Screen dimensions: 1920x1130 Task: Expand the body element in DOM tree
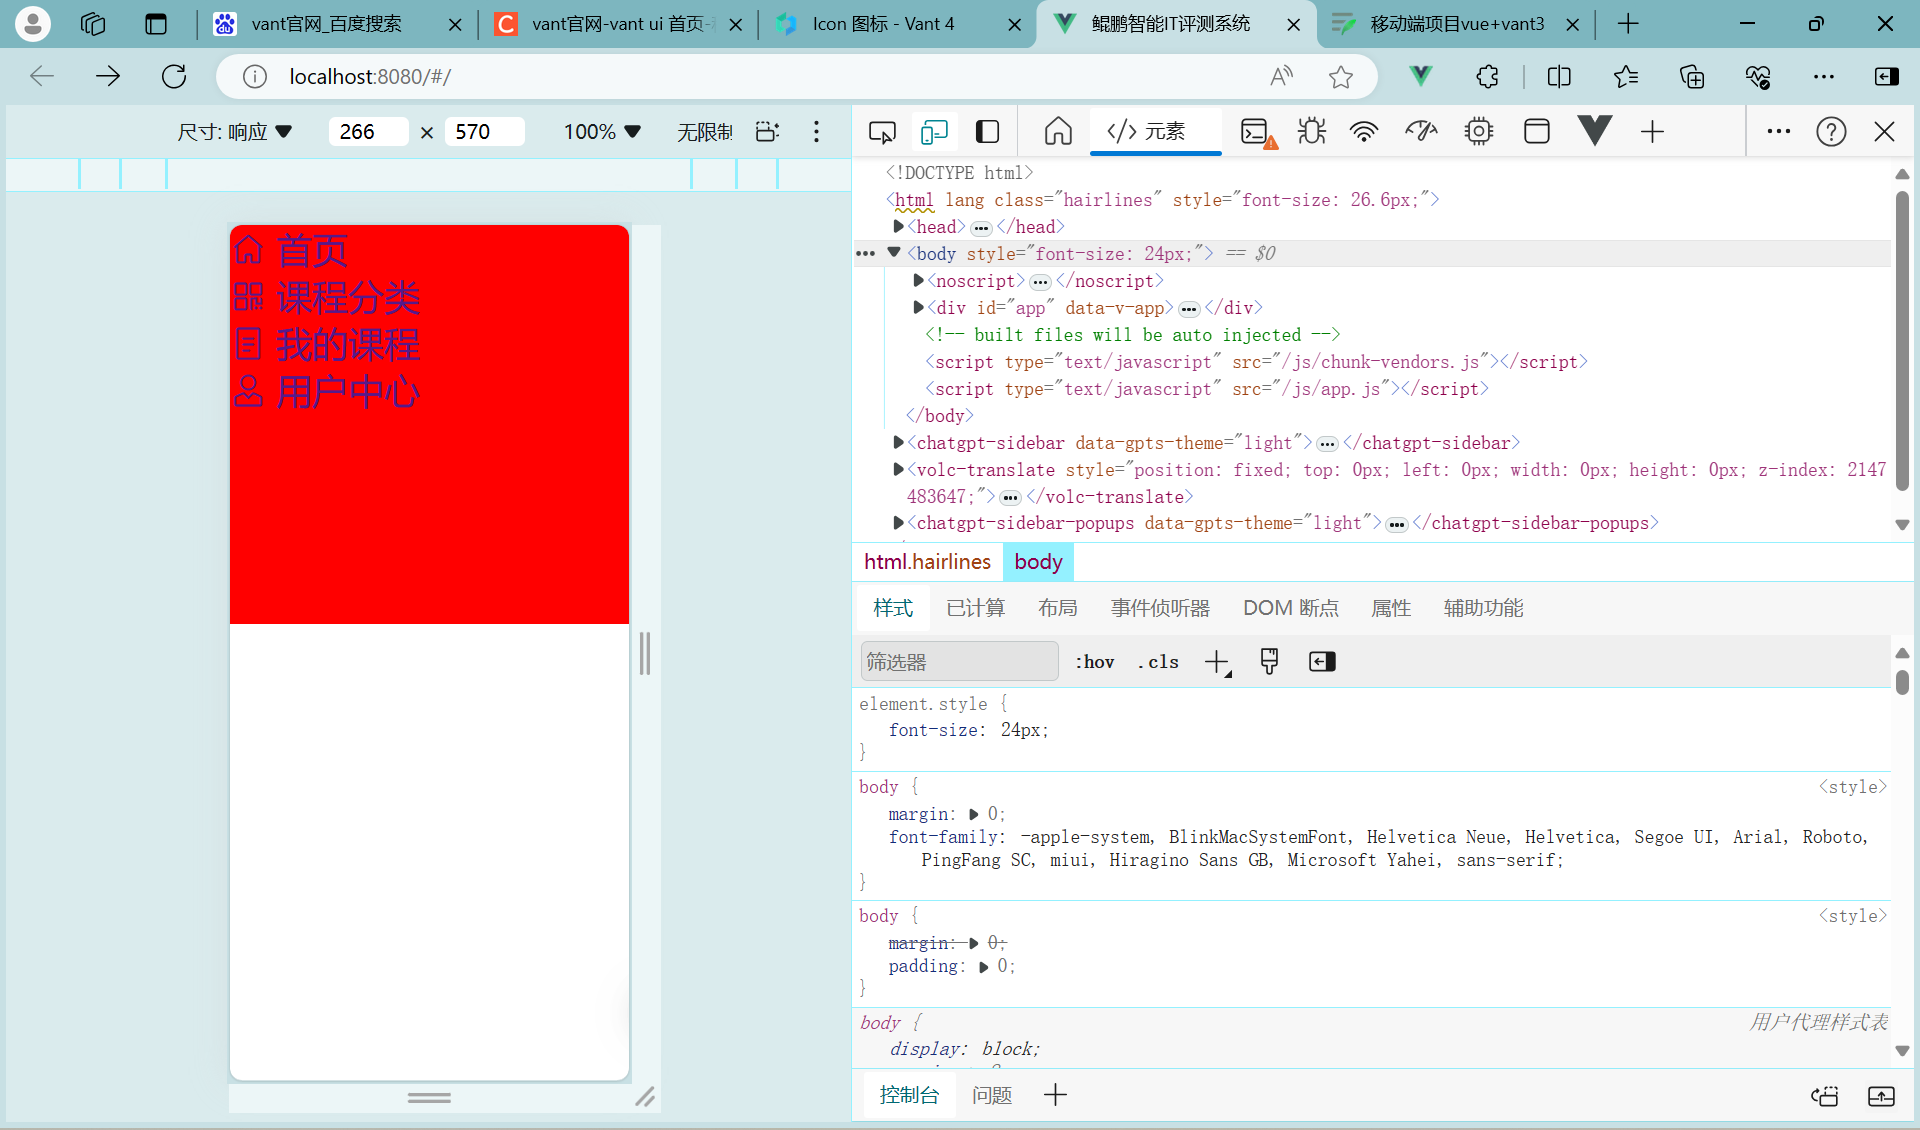(895, 253)
